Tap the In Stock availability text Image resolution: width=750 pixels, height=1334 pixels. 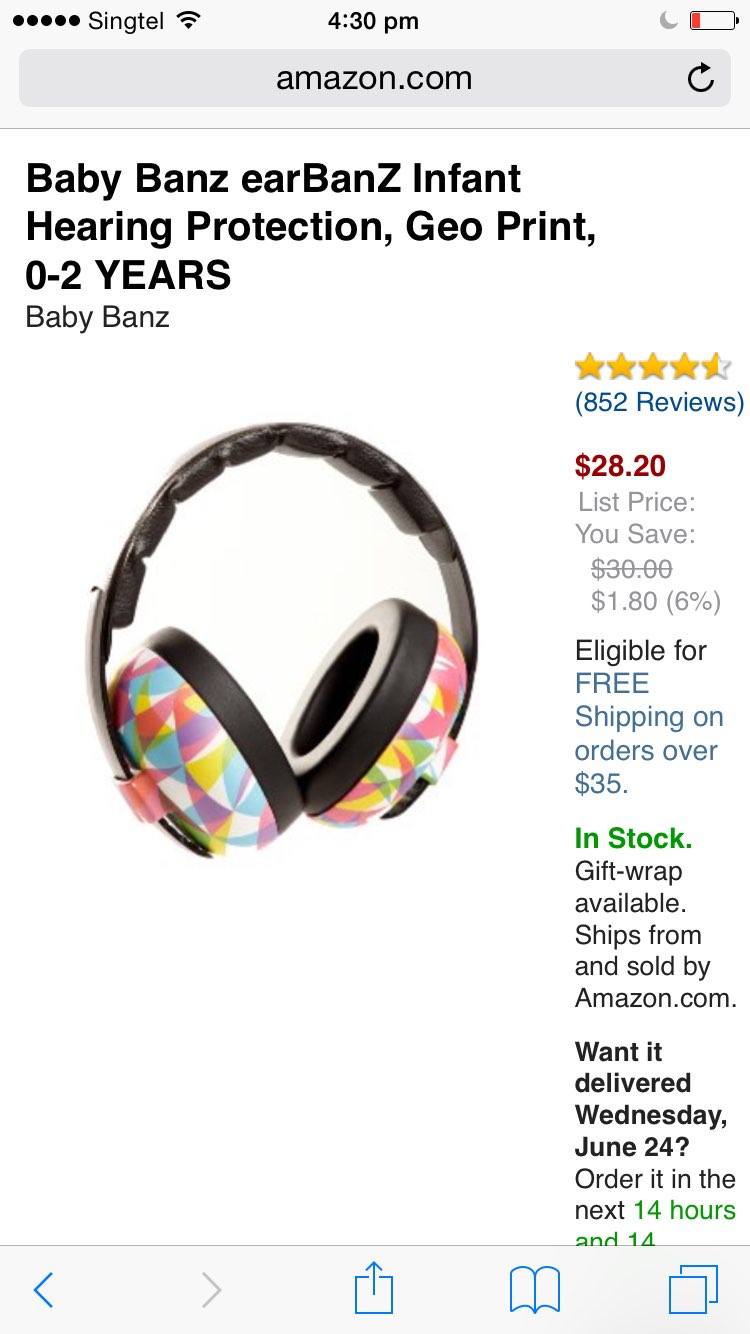633,838
